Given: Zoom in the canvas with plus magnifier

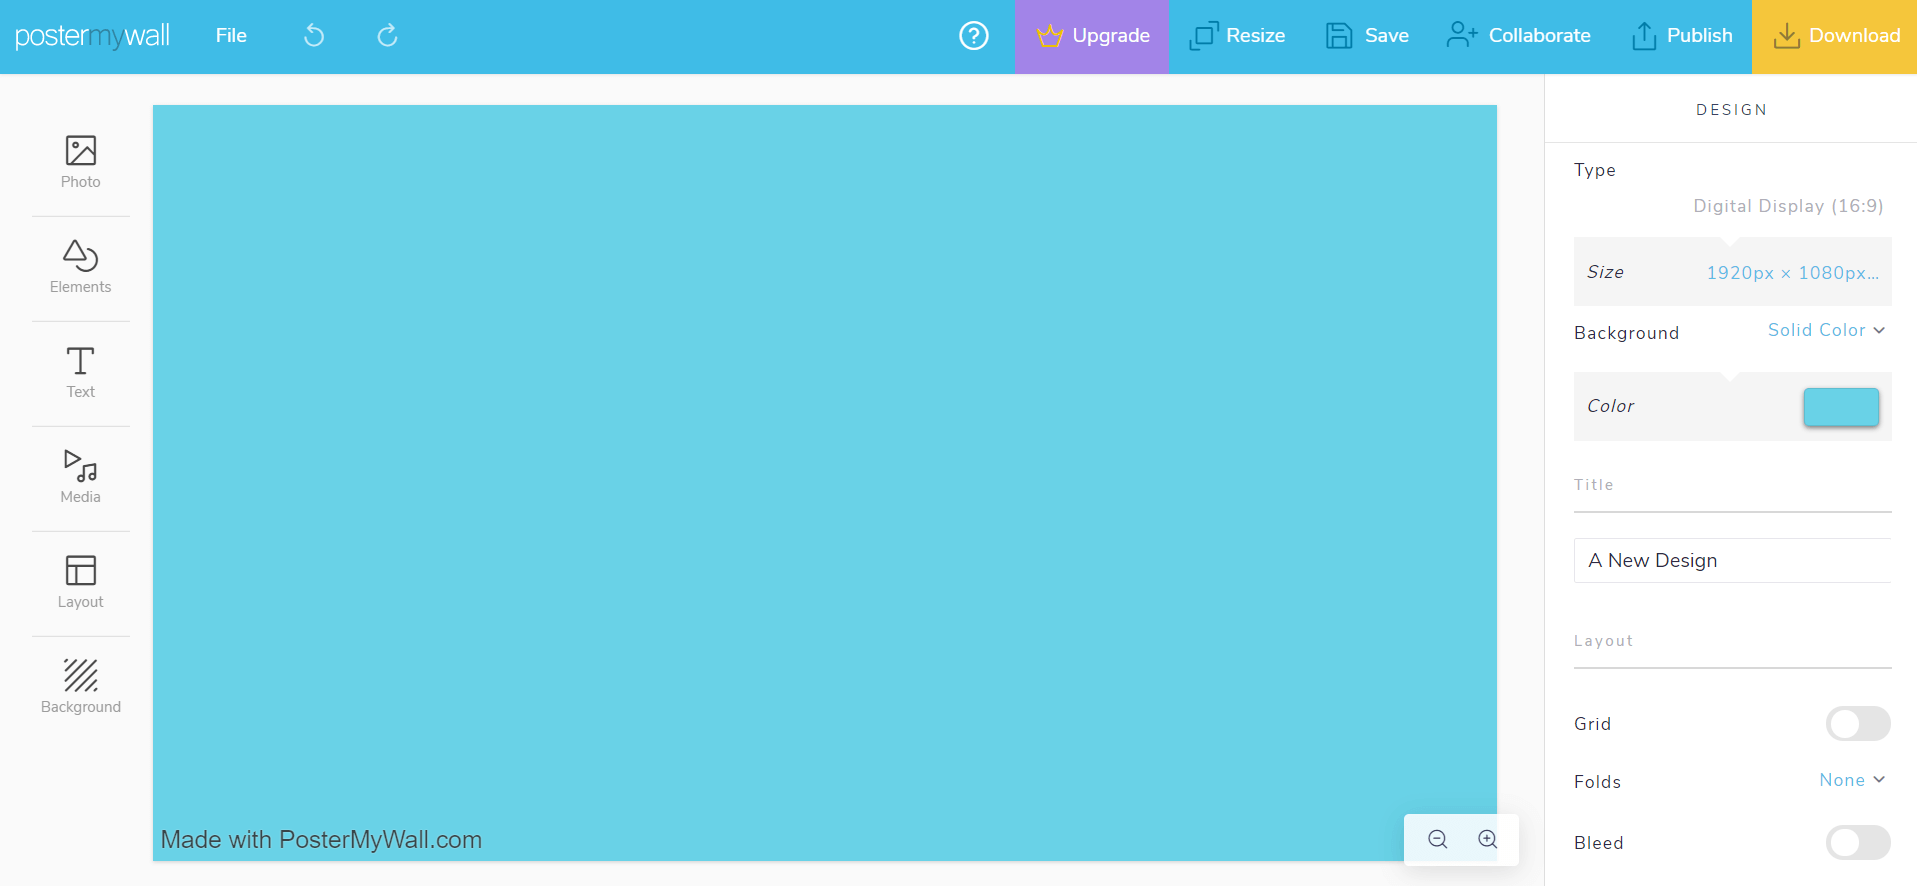Looking at the screenshot, I should (1488, 840).
